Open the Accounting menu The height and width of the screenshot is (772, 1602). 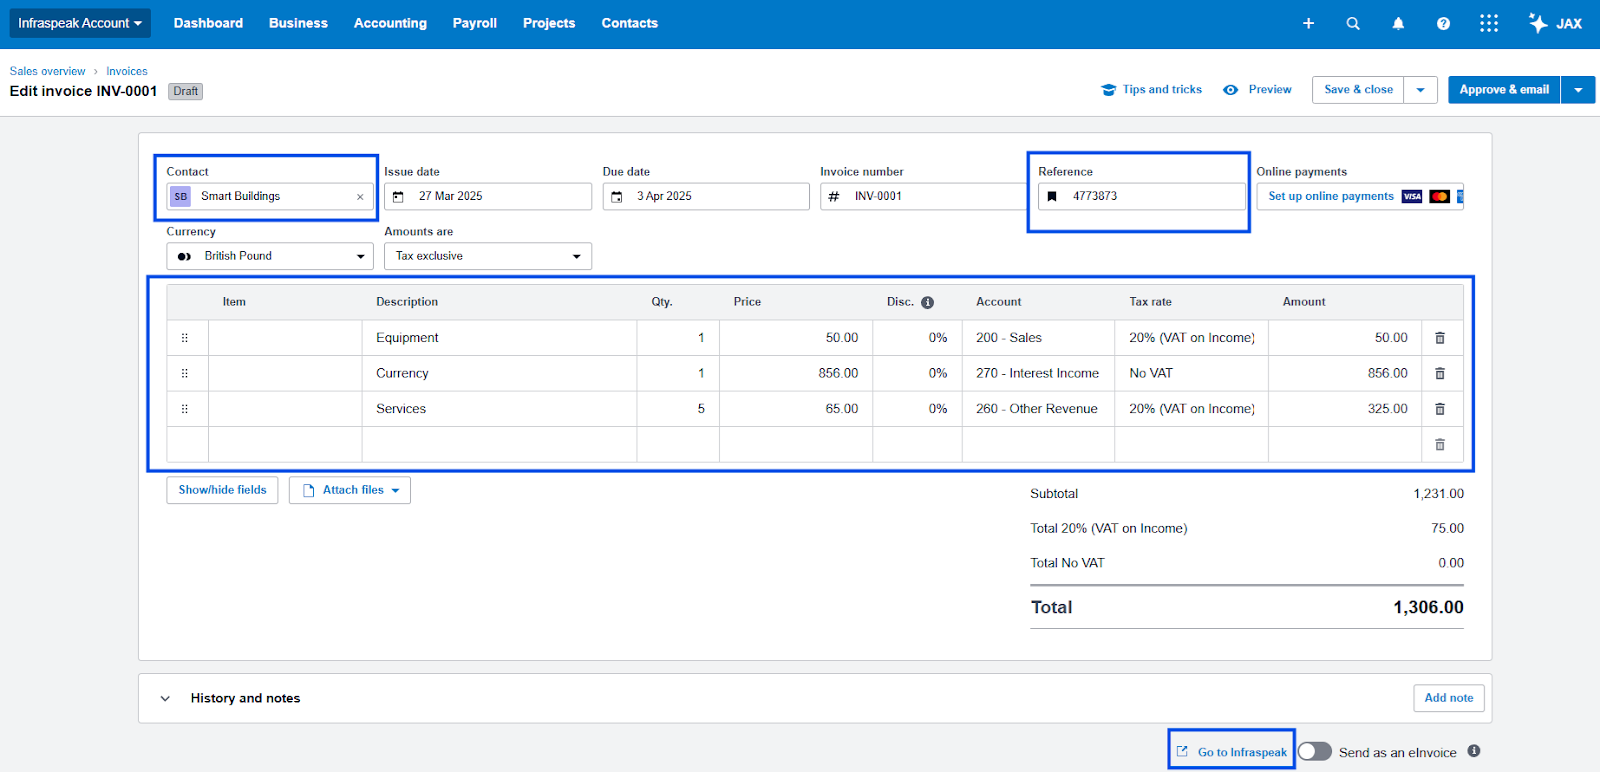(391, 23)
